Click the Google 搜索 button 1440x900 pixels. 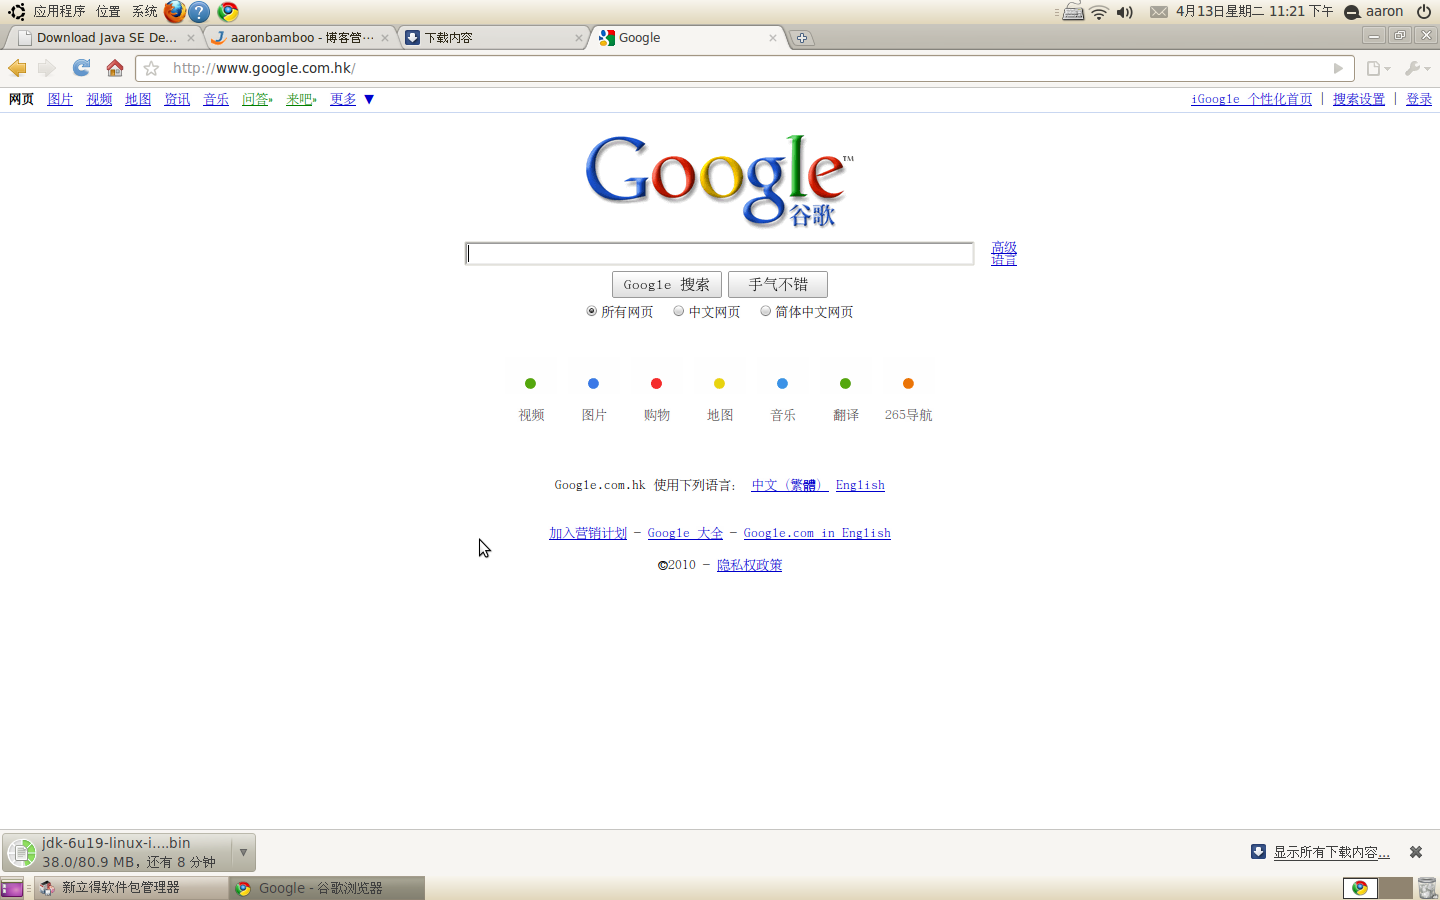tap(666, 285)
